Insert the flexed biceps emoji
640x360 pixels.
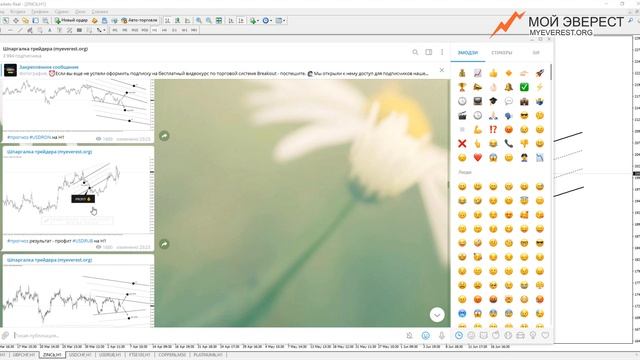click(478, 129)
